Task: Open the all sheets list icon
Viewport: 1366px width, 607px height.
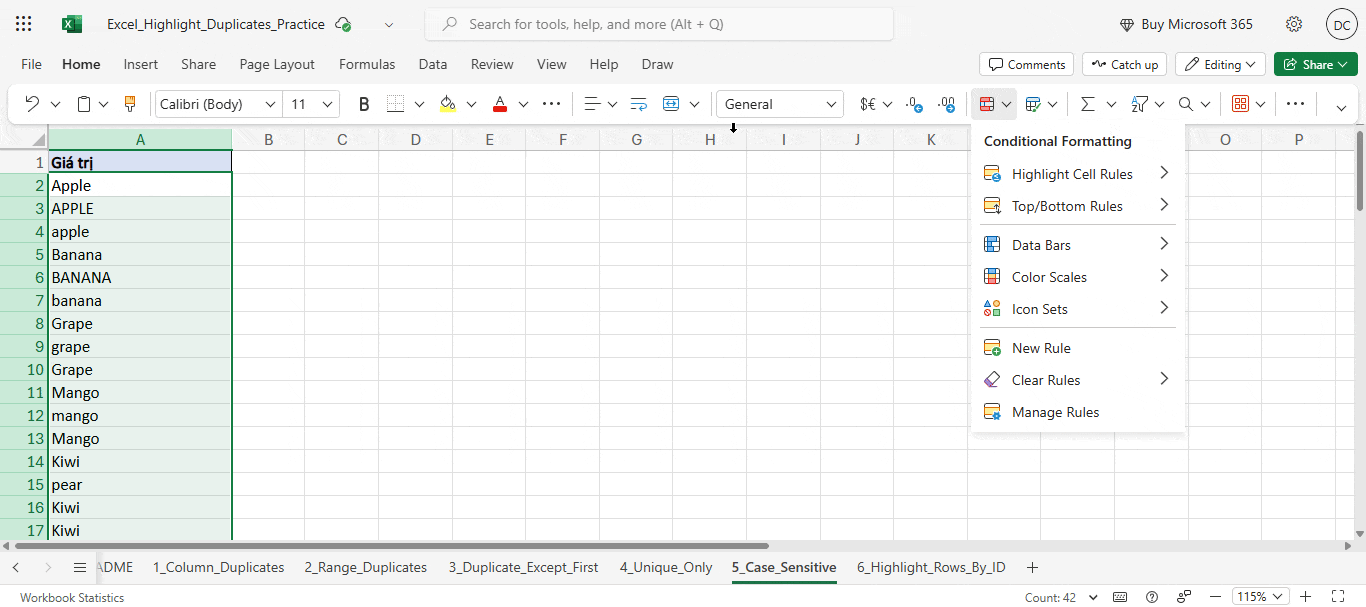Action: [80, 567]
